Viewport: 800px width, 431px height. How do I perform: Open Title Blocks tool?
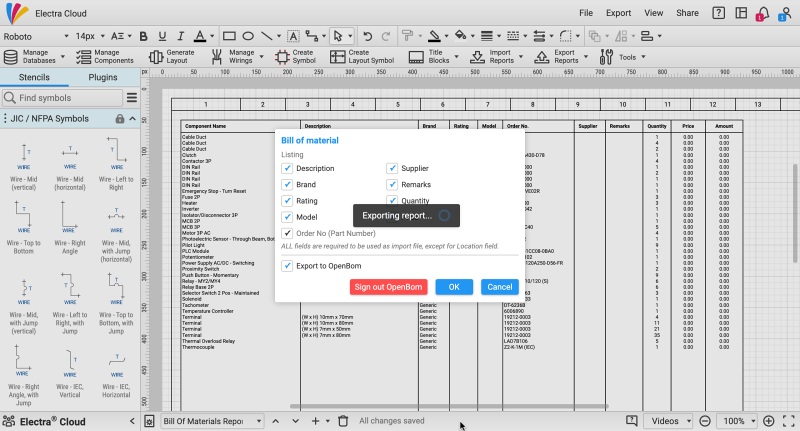click(x=433, y=57)
